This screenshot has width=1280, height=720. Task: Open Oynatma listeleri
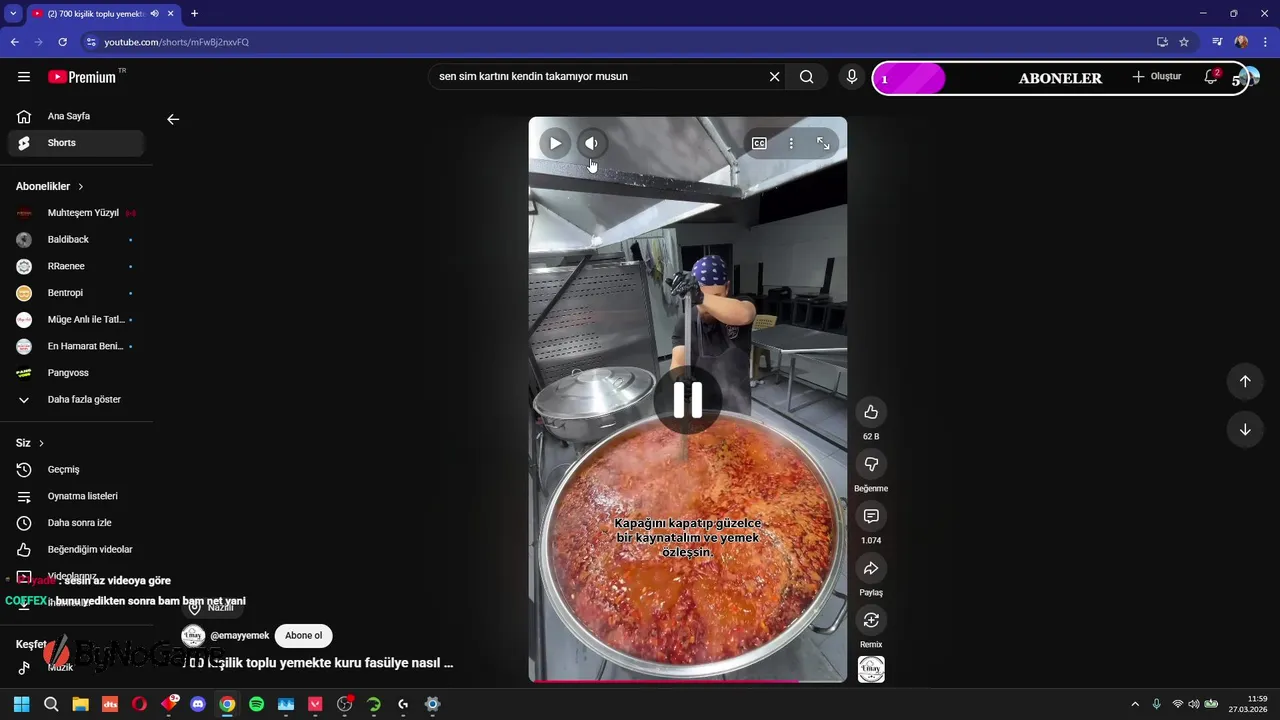[76, 496]
